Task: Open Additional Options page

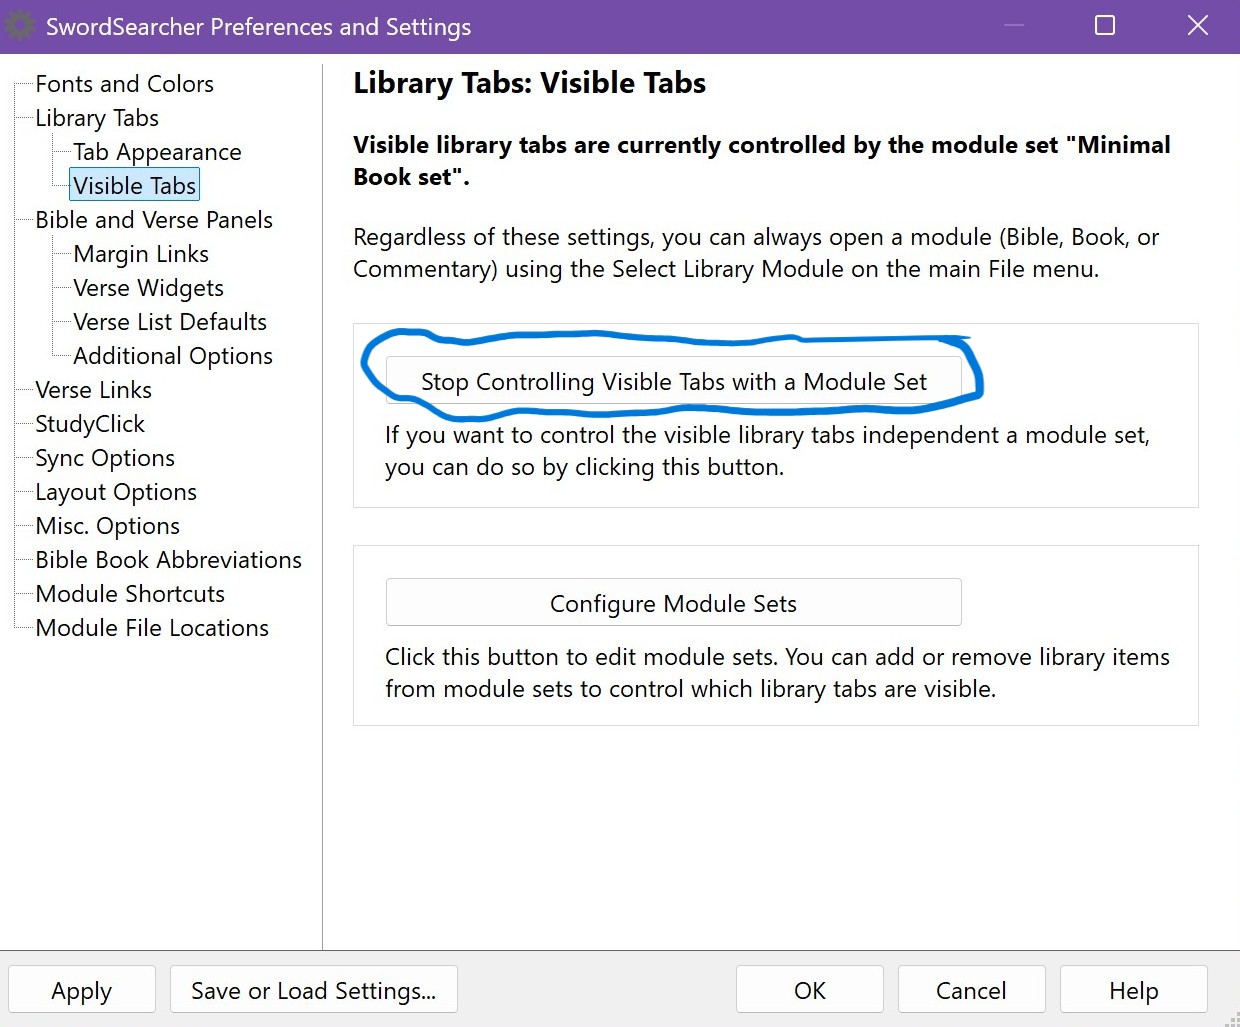Action: pos(173,356)
